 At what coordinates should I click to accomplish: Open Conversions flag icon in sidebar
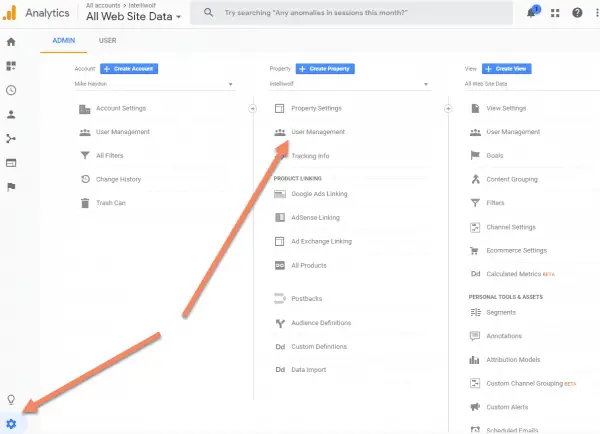[x=11, y=187]
